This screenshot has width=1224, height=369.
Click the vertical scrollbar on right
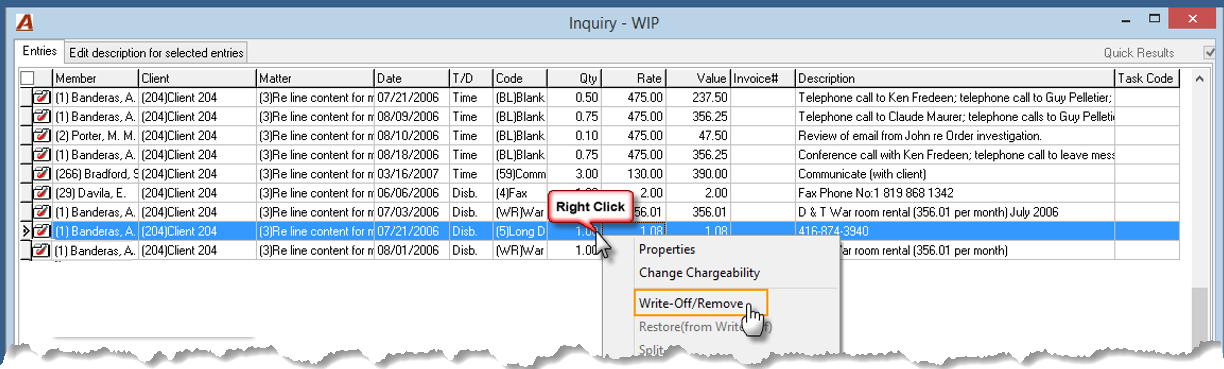click(1199, 200)
